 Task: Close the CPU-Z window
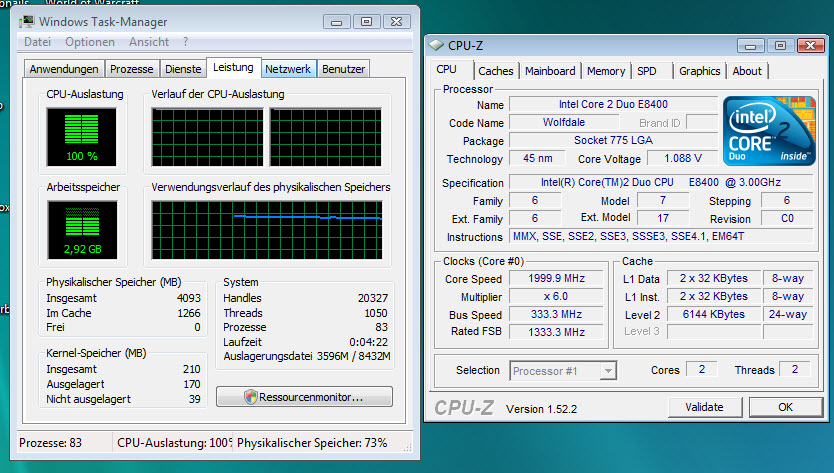810,46
